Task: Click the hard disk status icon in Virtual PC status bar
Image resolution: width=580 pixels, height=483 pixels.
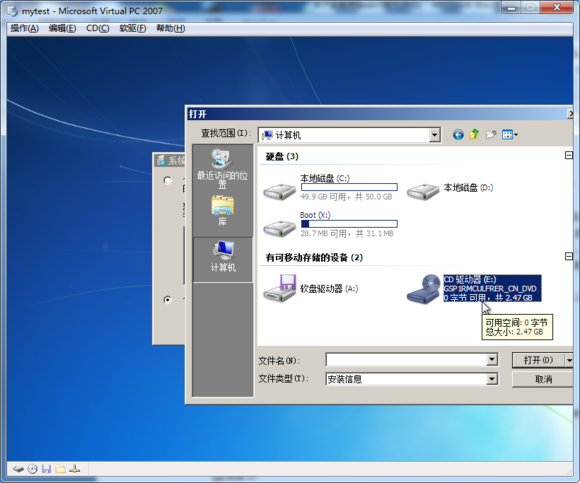Action: 18,469
